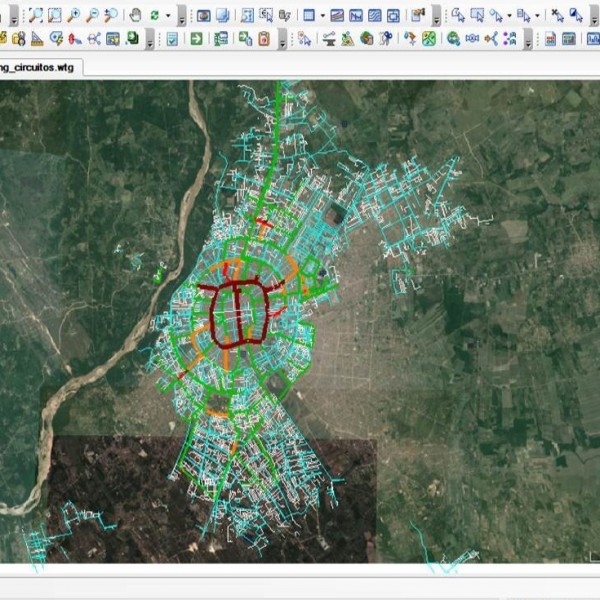Launch the Skelebrator bone-and-scissors icon
Image resolution: width=600 pixels, height=600 pixels.
(386, 39)
